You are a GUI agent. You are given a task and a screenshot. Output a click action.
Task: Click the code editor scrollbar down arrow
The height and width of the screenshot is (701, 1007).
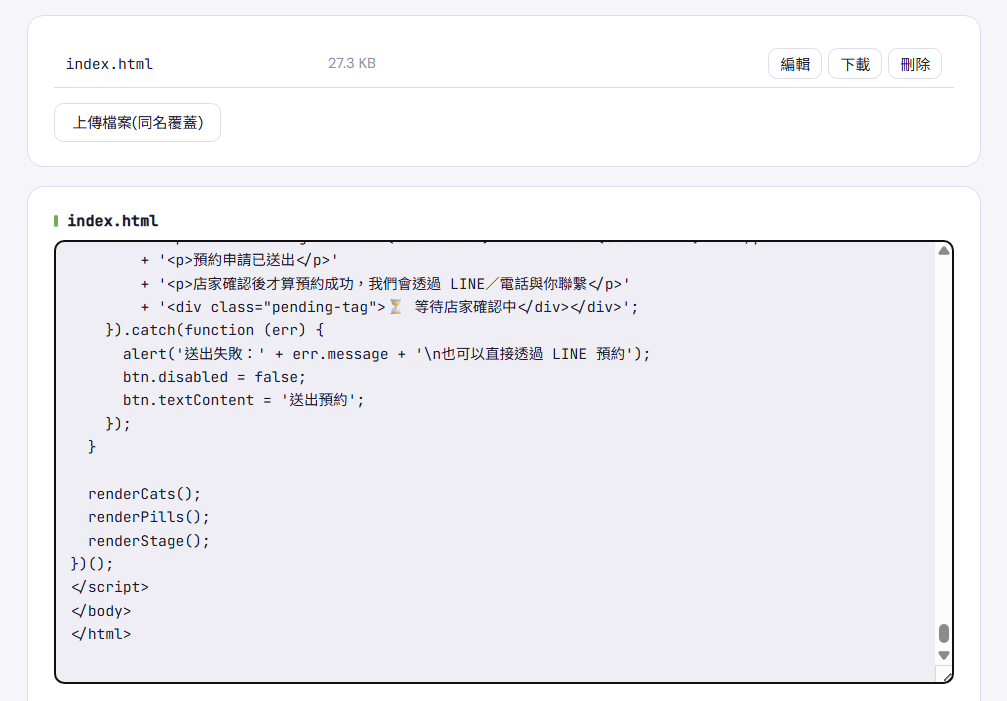pyautogui.click(x=943, y=655)
